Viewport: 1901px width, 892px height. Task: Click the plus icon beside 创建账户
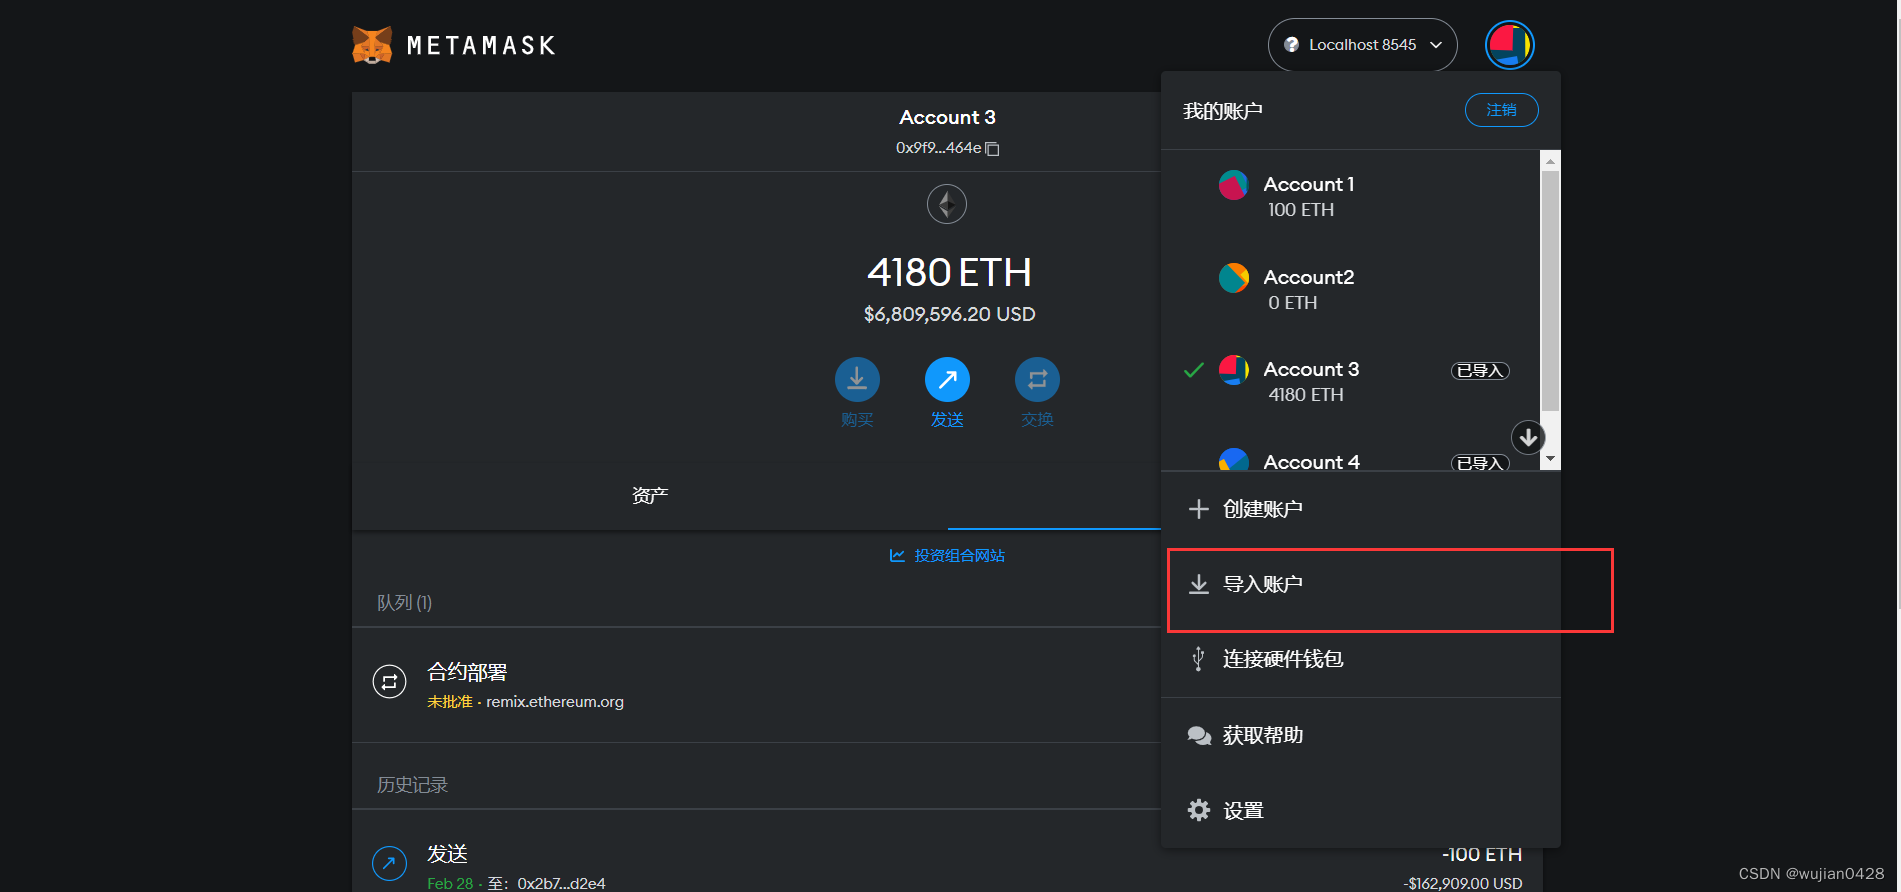pos(1198,509)
